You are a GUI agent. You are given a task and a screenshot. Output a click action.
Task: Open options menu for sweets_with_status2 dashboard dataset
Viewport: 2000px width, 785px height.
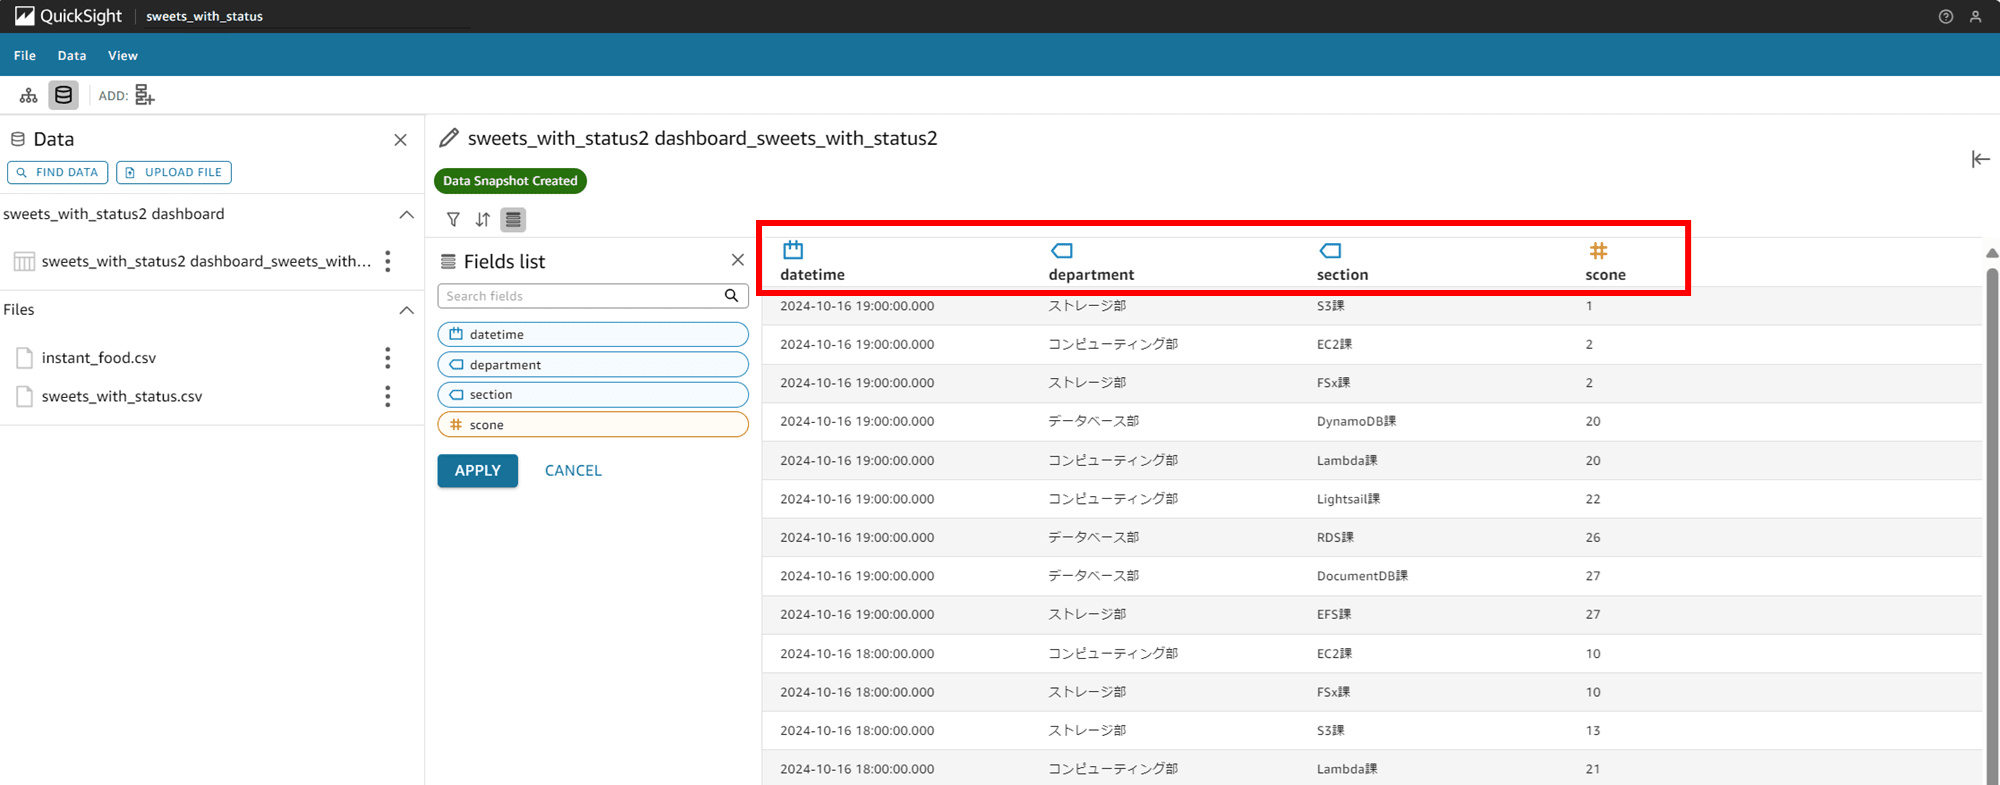pyautogui.click(x=388, y=261)
